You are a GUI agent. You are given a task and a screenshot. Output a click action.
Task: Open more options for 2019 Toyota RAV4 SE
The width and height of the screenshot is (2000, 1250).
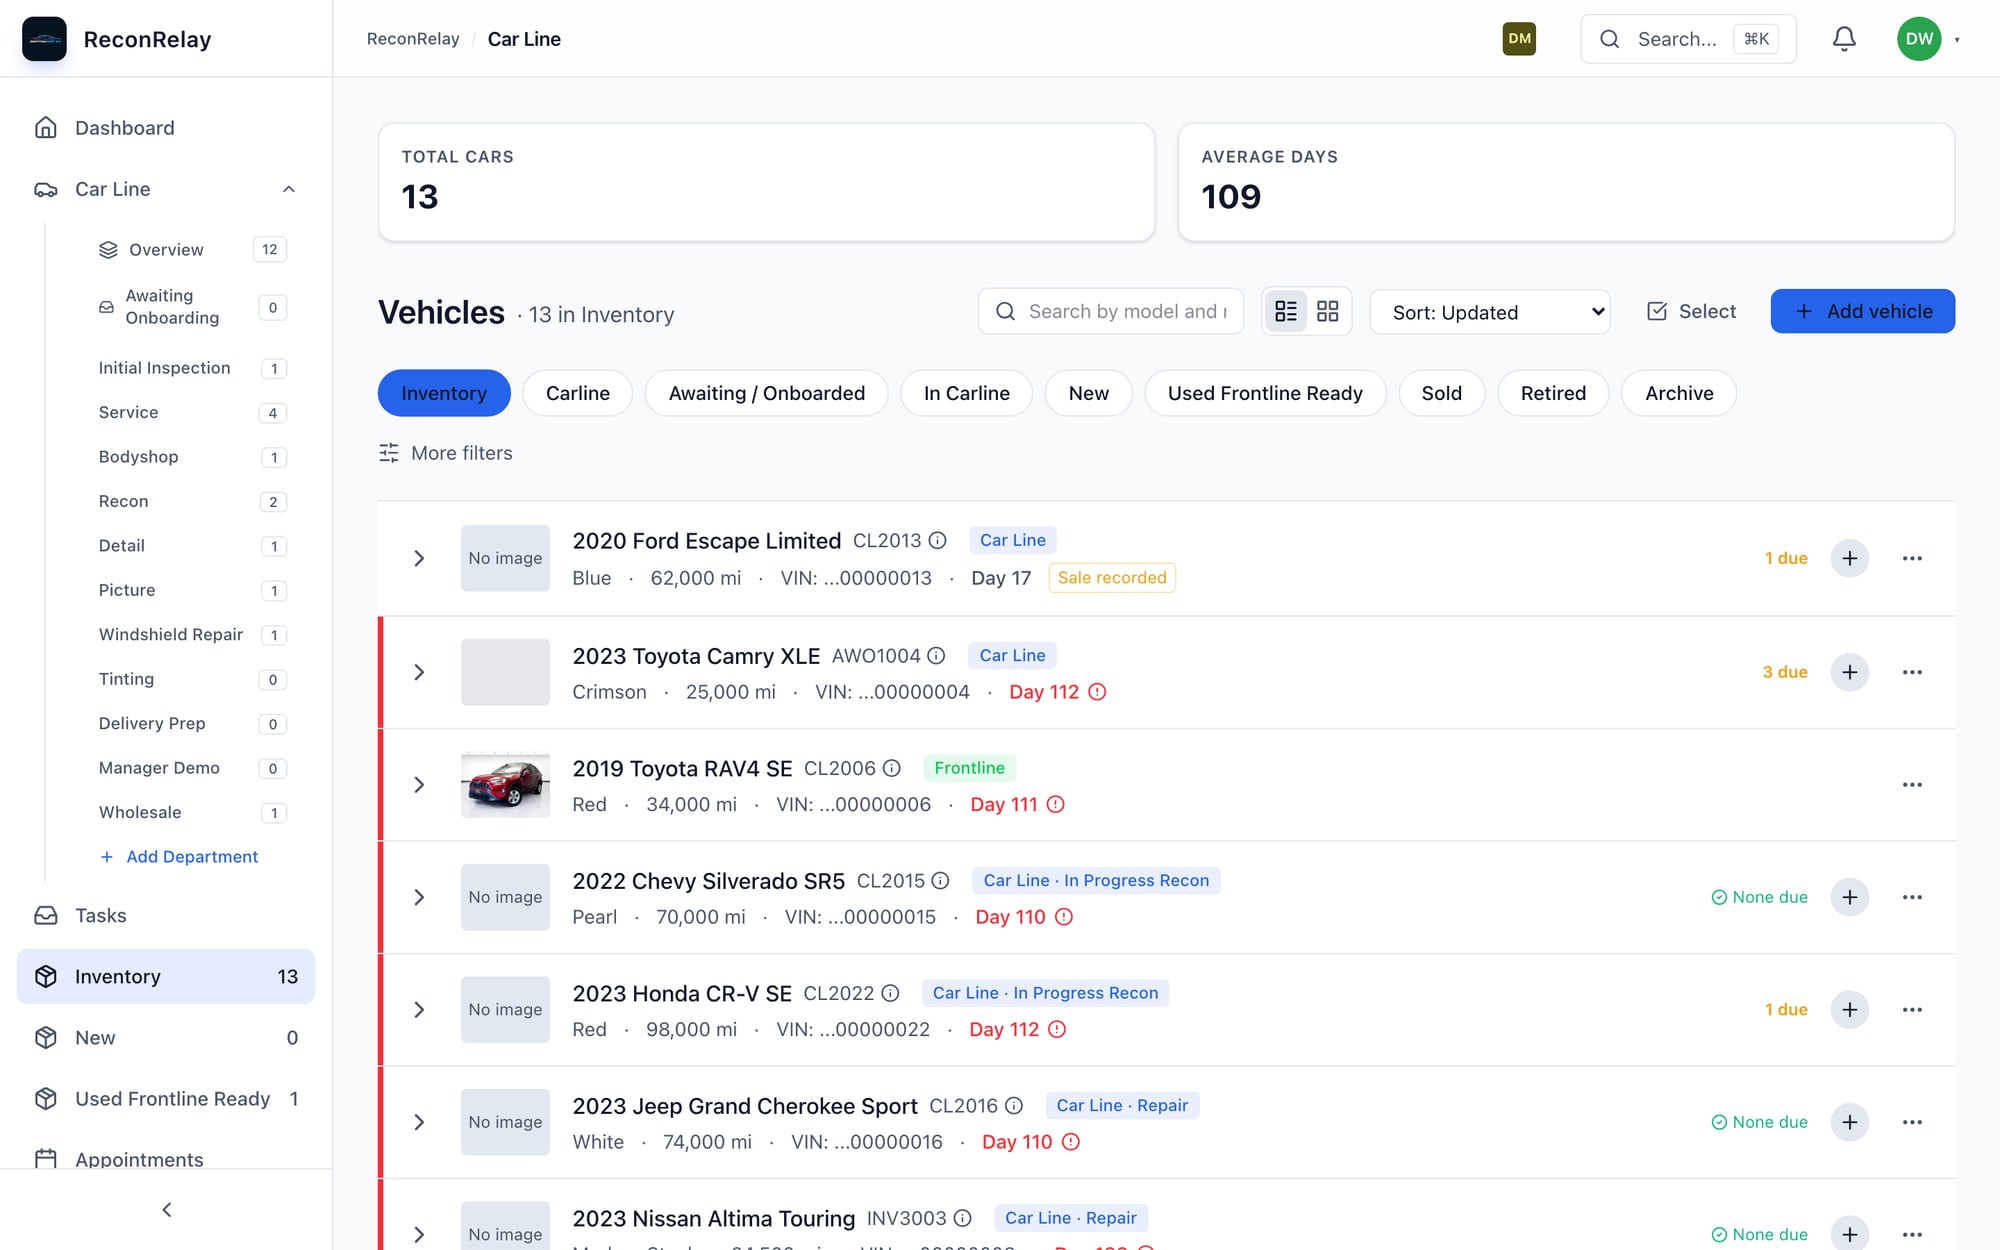1912,785
